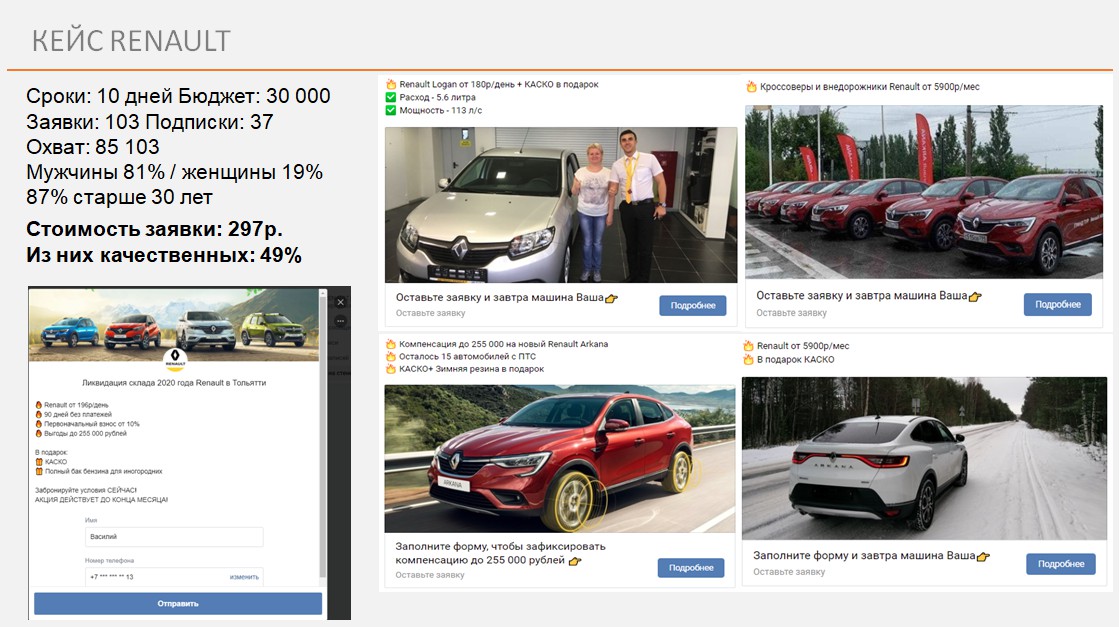Click Подробнее on the crossovers ad

(x=1058, y=305)
